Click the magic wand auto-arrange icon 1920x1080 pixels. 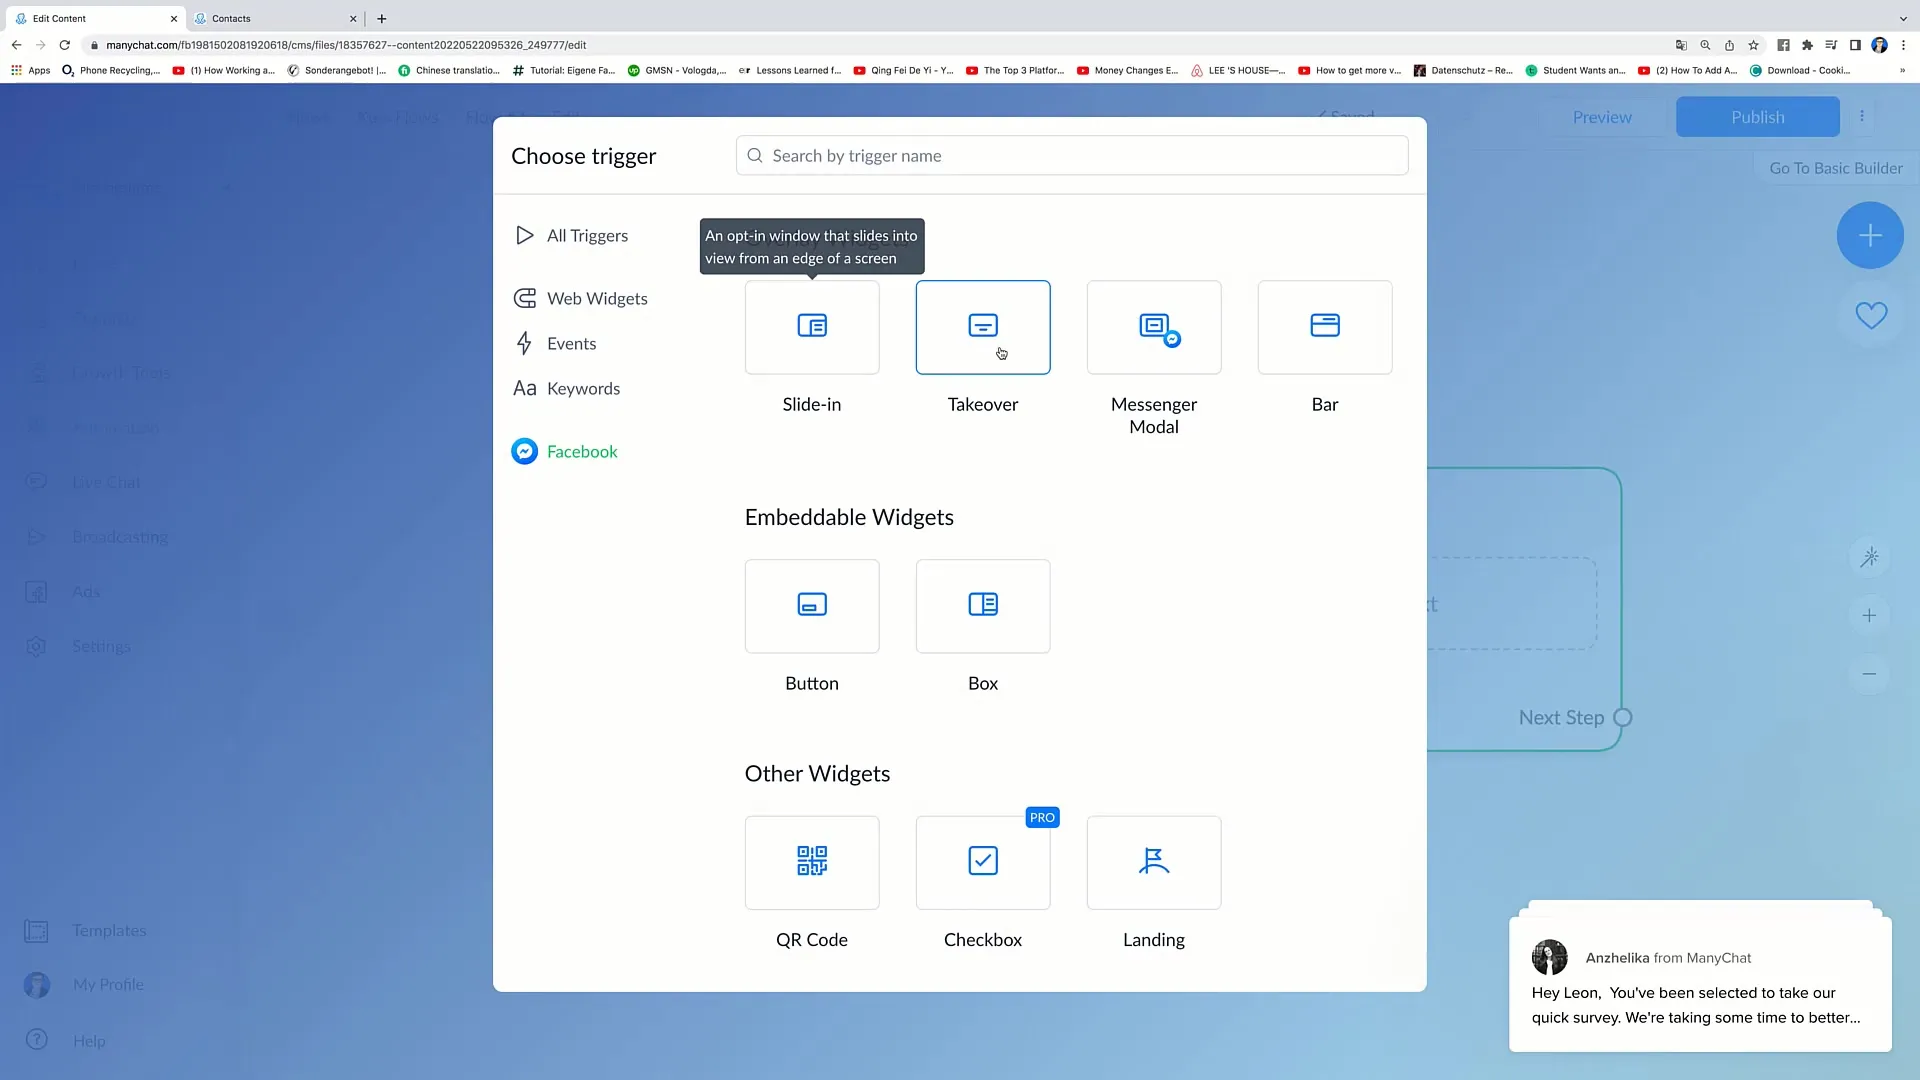(1869, 557)
